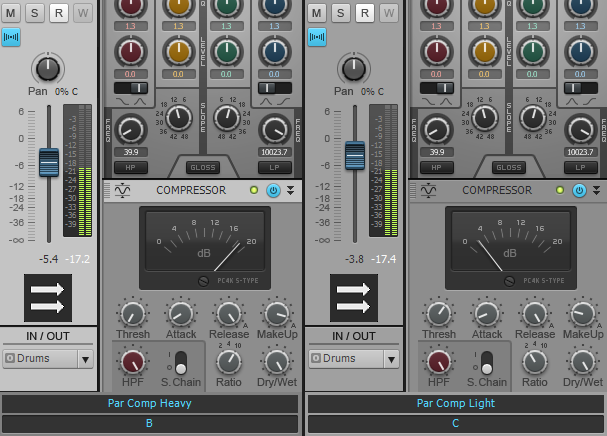Click the track icon of Par Comp Heavy
This screenshot has height=436, width=607.
48,298
